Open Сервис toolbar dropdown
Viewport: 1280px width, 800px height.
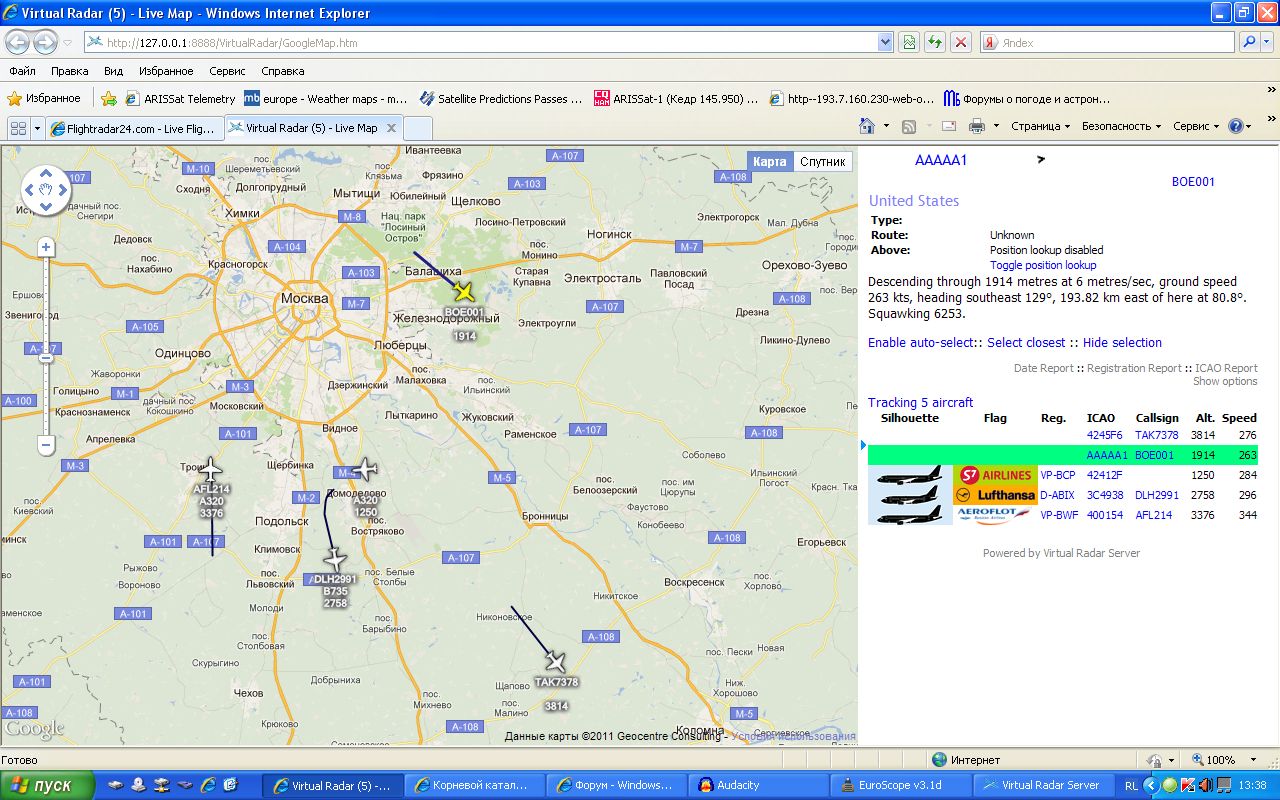1196,126
